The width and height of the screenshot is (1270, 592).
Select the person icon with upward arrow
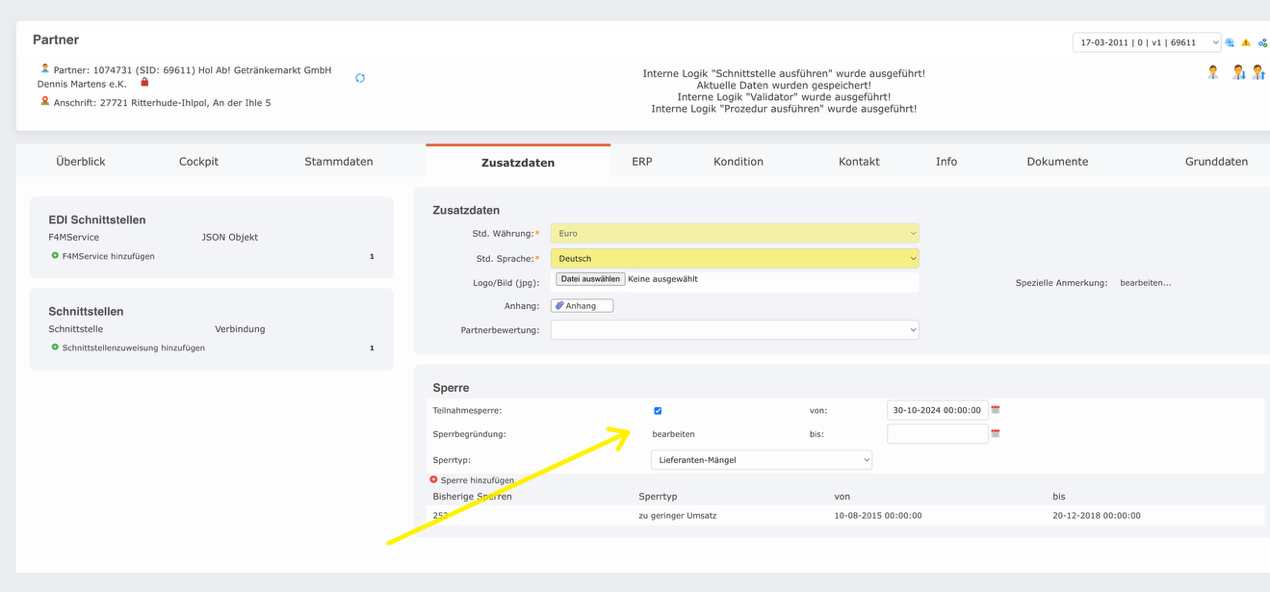click(x=1258, y=72)
